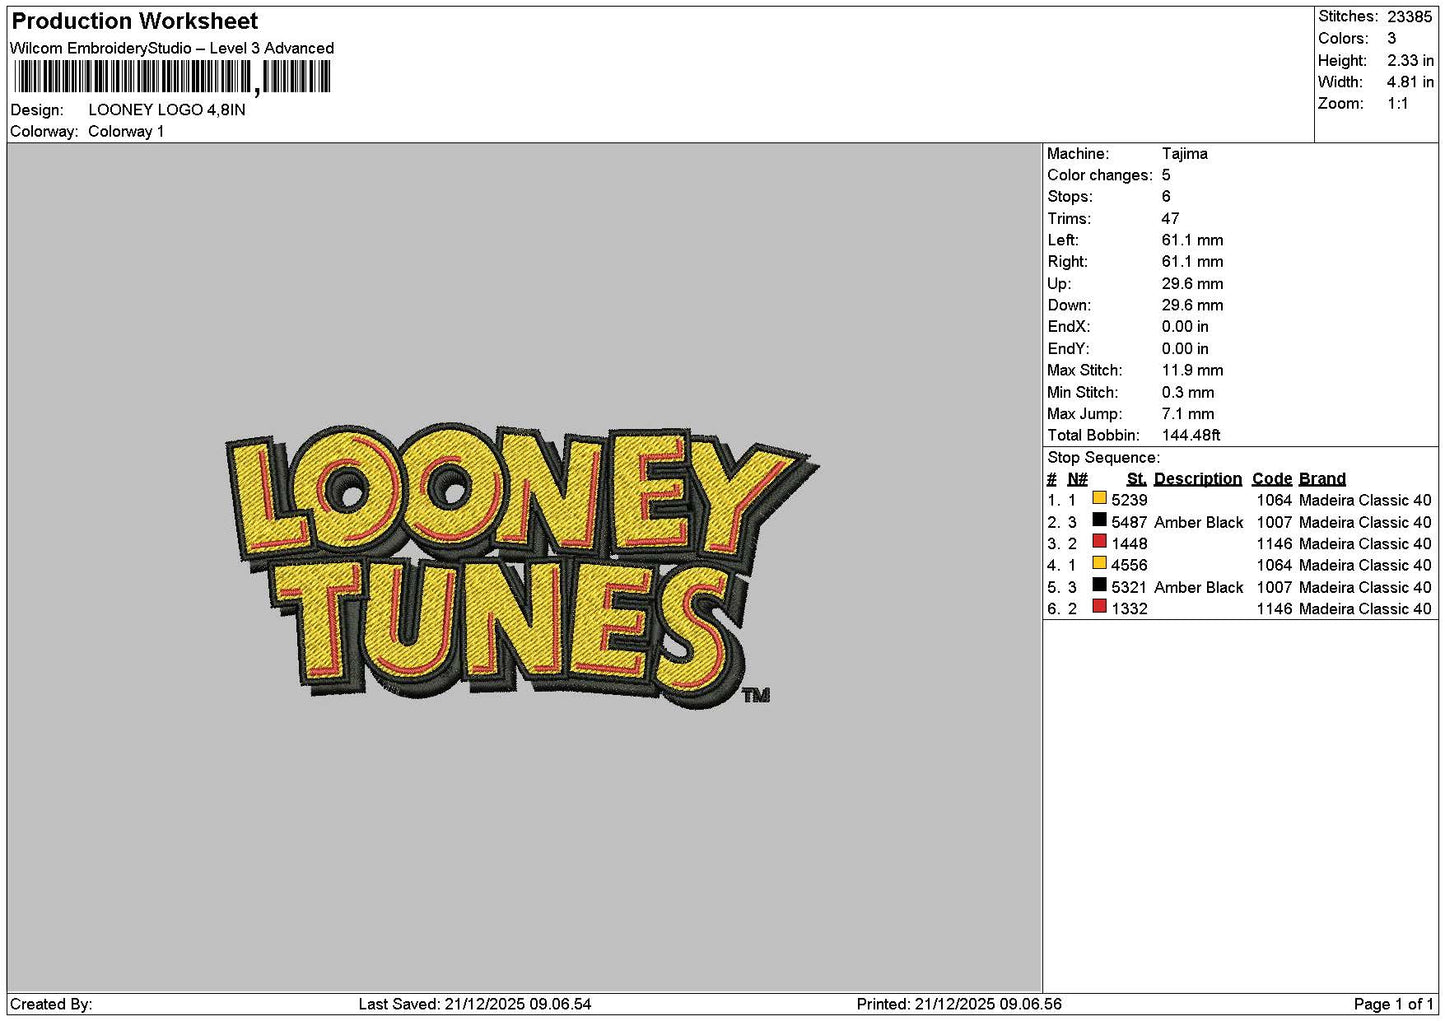Click code 1064 in stop 1 row
The height and width of the screenshot is (1021, 1445).
pos(1274,500)
